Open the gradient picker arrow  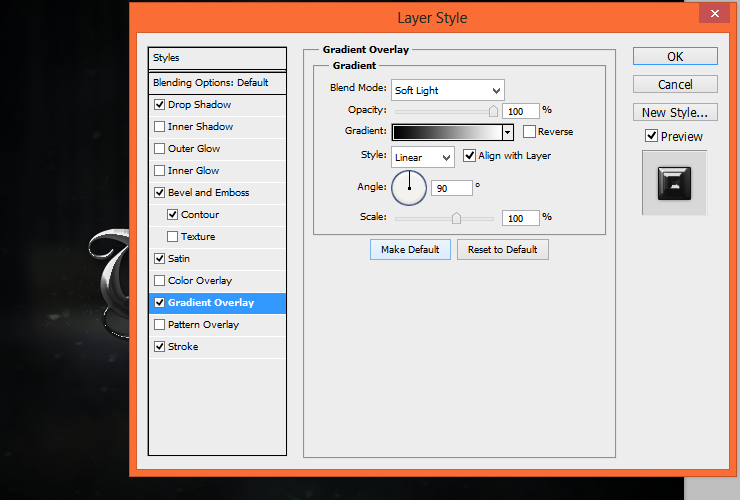[508, 132]
